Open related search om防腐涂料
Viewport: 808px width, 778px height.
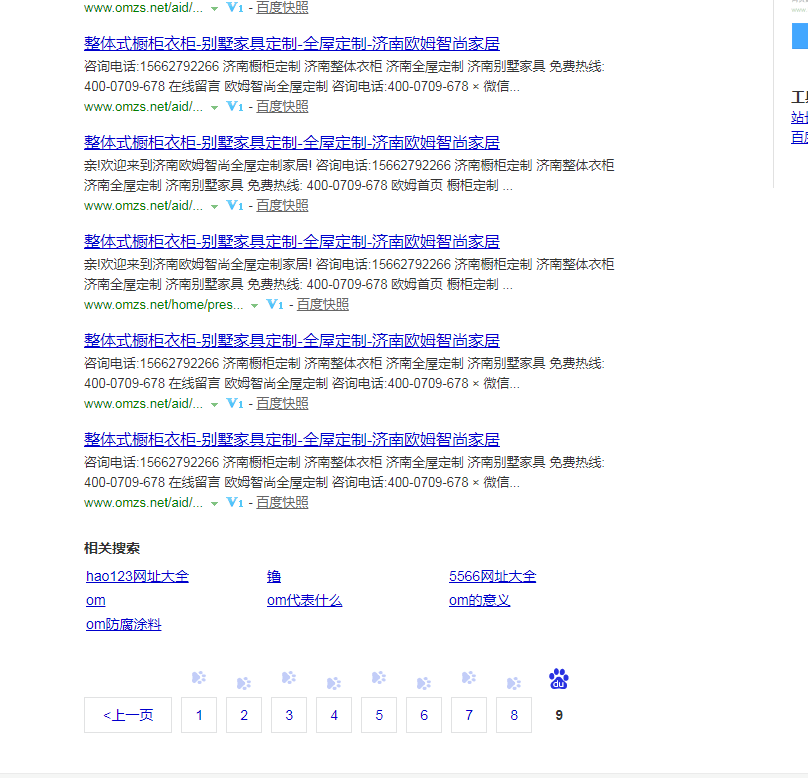tap(123, 624)
